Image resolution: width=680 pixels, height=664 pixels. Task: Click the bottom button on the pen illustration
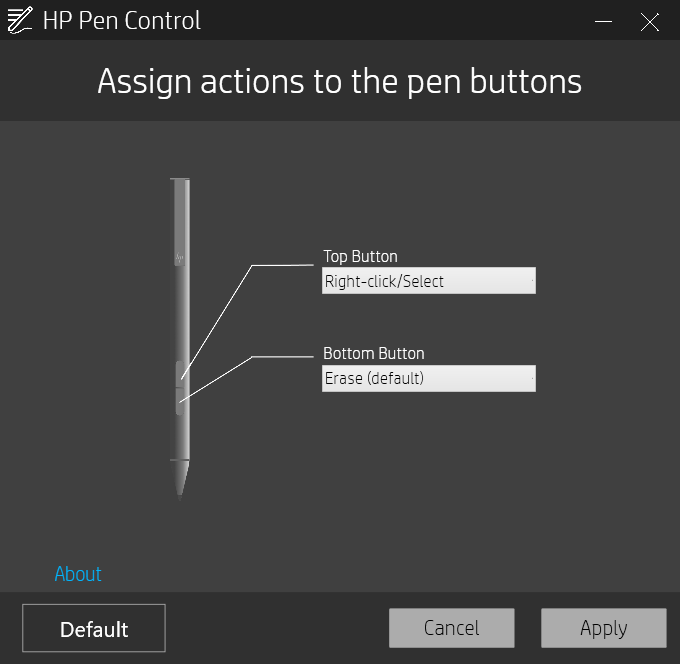(179, 401)
